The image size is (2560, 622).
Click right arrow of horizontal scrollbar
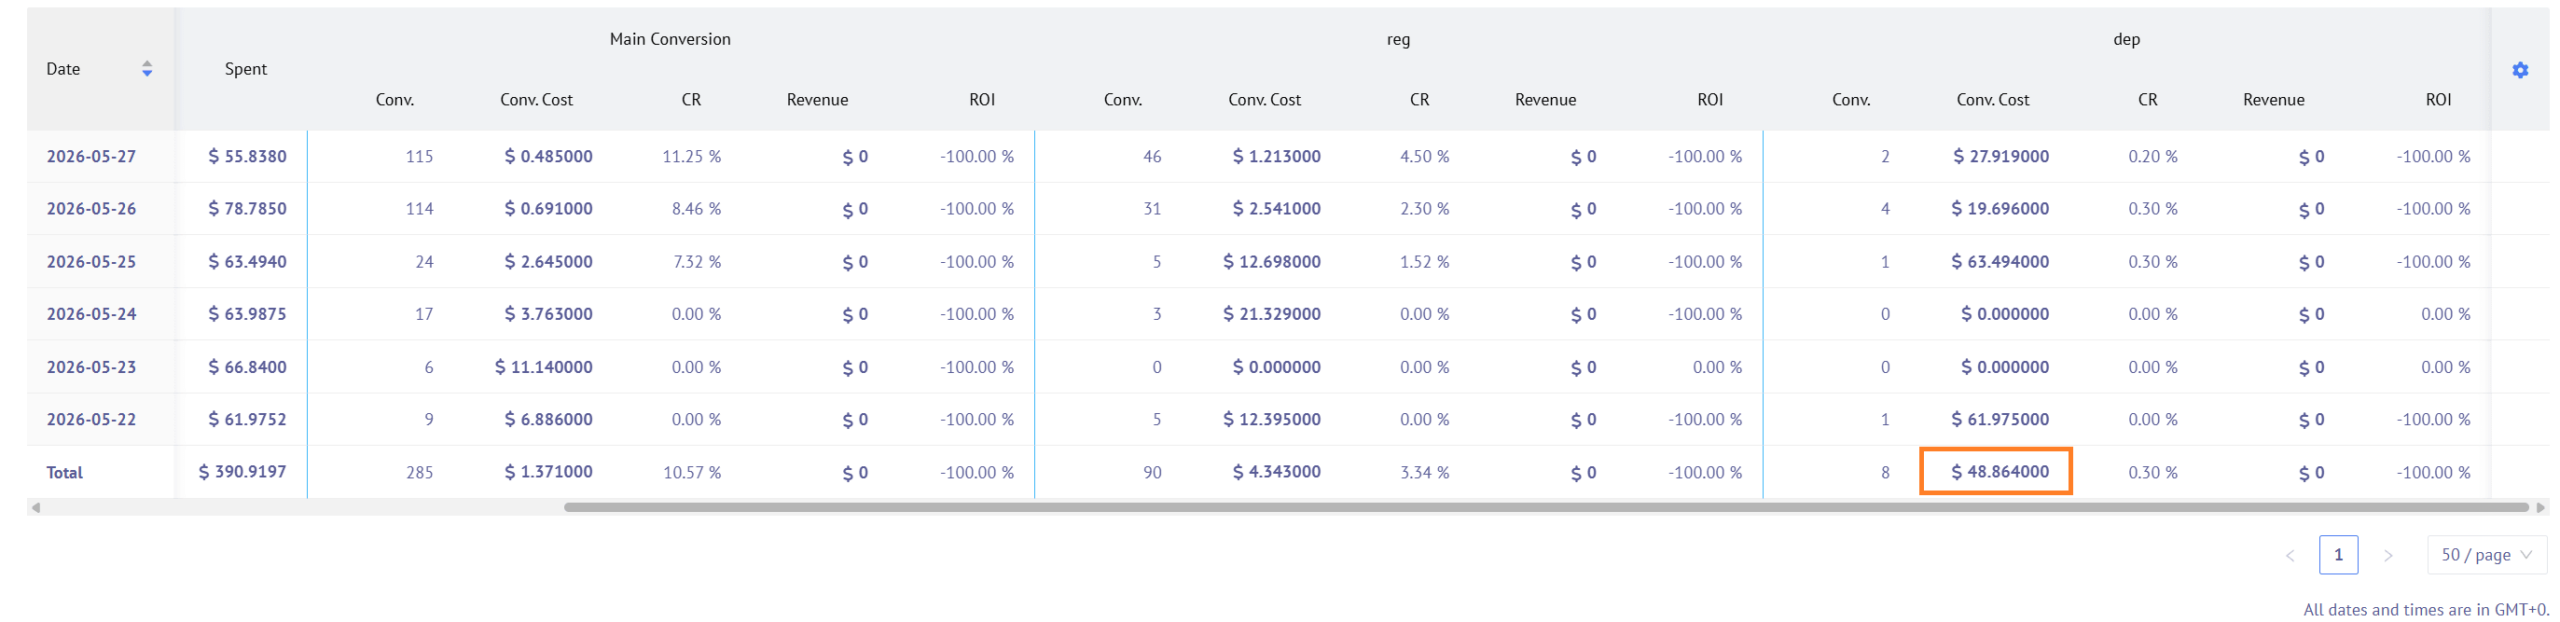[x=2539, y=508]
